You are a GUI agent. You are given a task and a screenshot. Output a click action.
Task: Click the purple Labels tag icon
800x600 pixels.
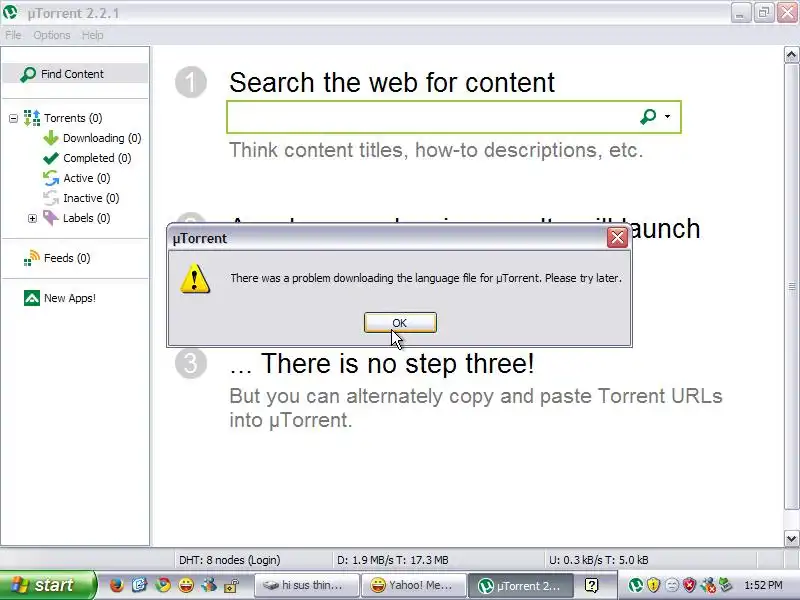(x=51, y=218)
